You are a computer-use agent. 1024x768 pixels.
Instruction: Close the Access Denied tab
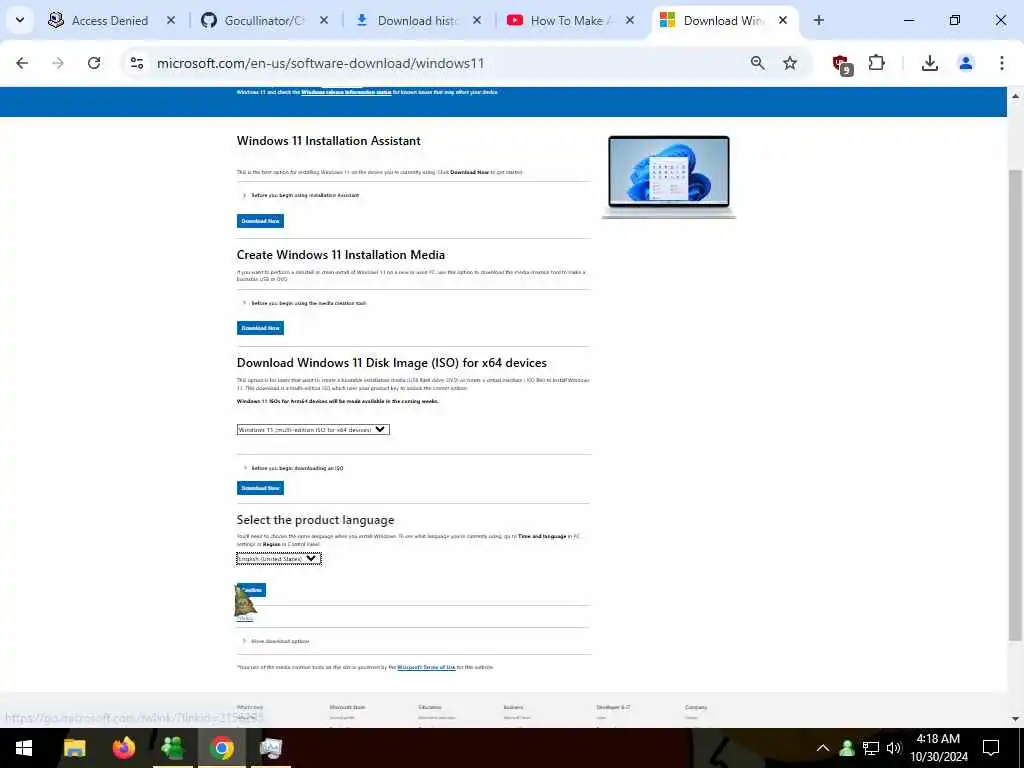pos(171,20)
